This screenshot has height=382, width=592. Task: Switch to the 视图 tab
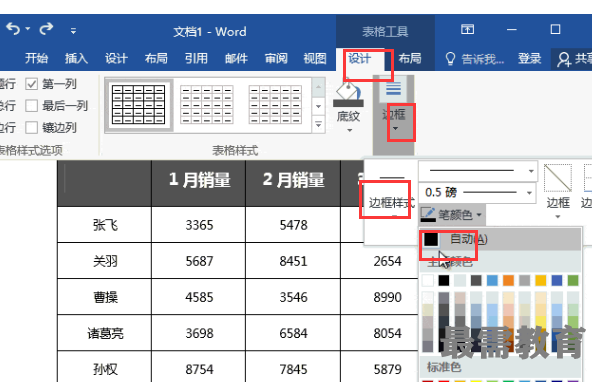pos(315,58)
